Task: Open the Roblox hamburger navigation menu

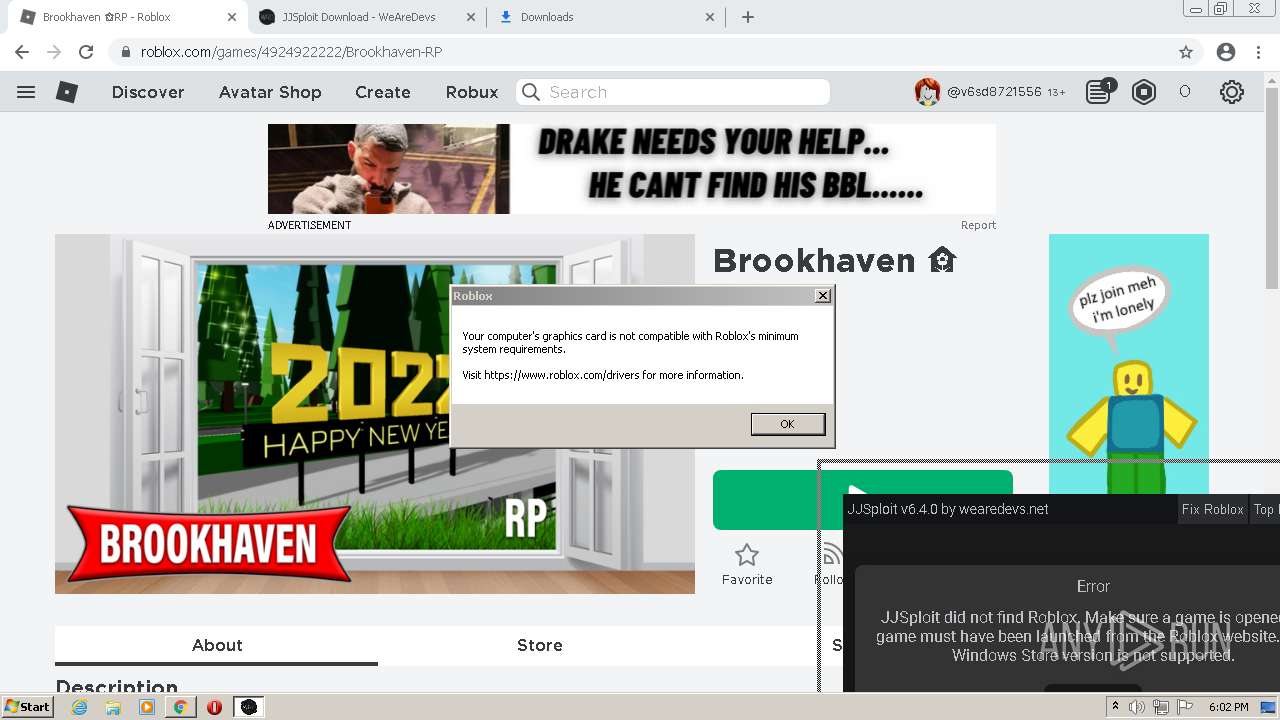Action: click(x=26, y=92)
